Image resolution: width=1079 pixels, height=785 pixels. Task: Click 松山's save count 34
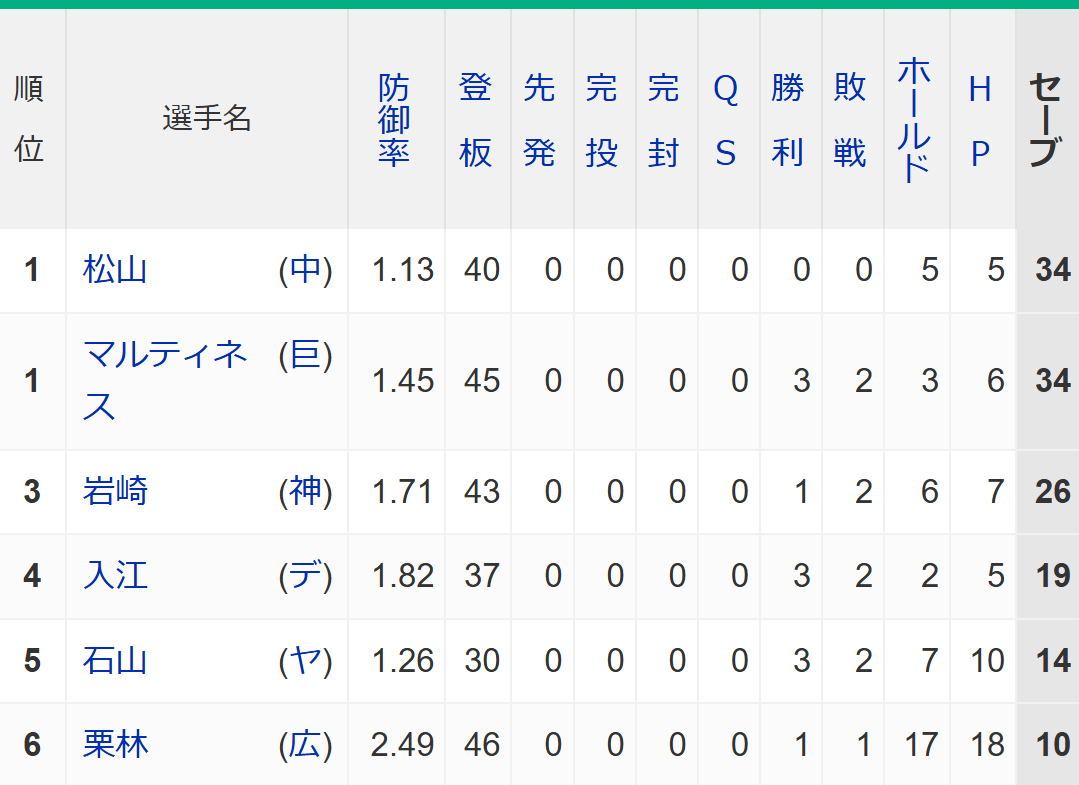(x=1054, y=270)
